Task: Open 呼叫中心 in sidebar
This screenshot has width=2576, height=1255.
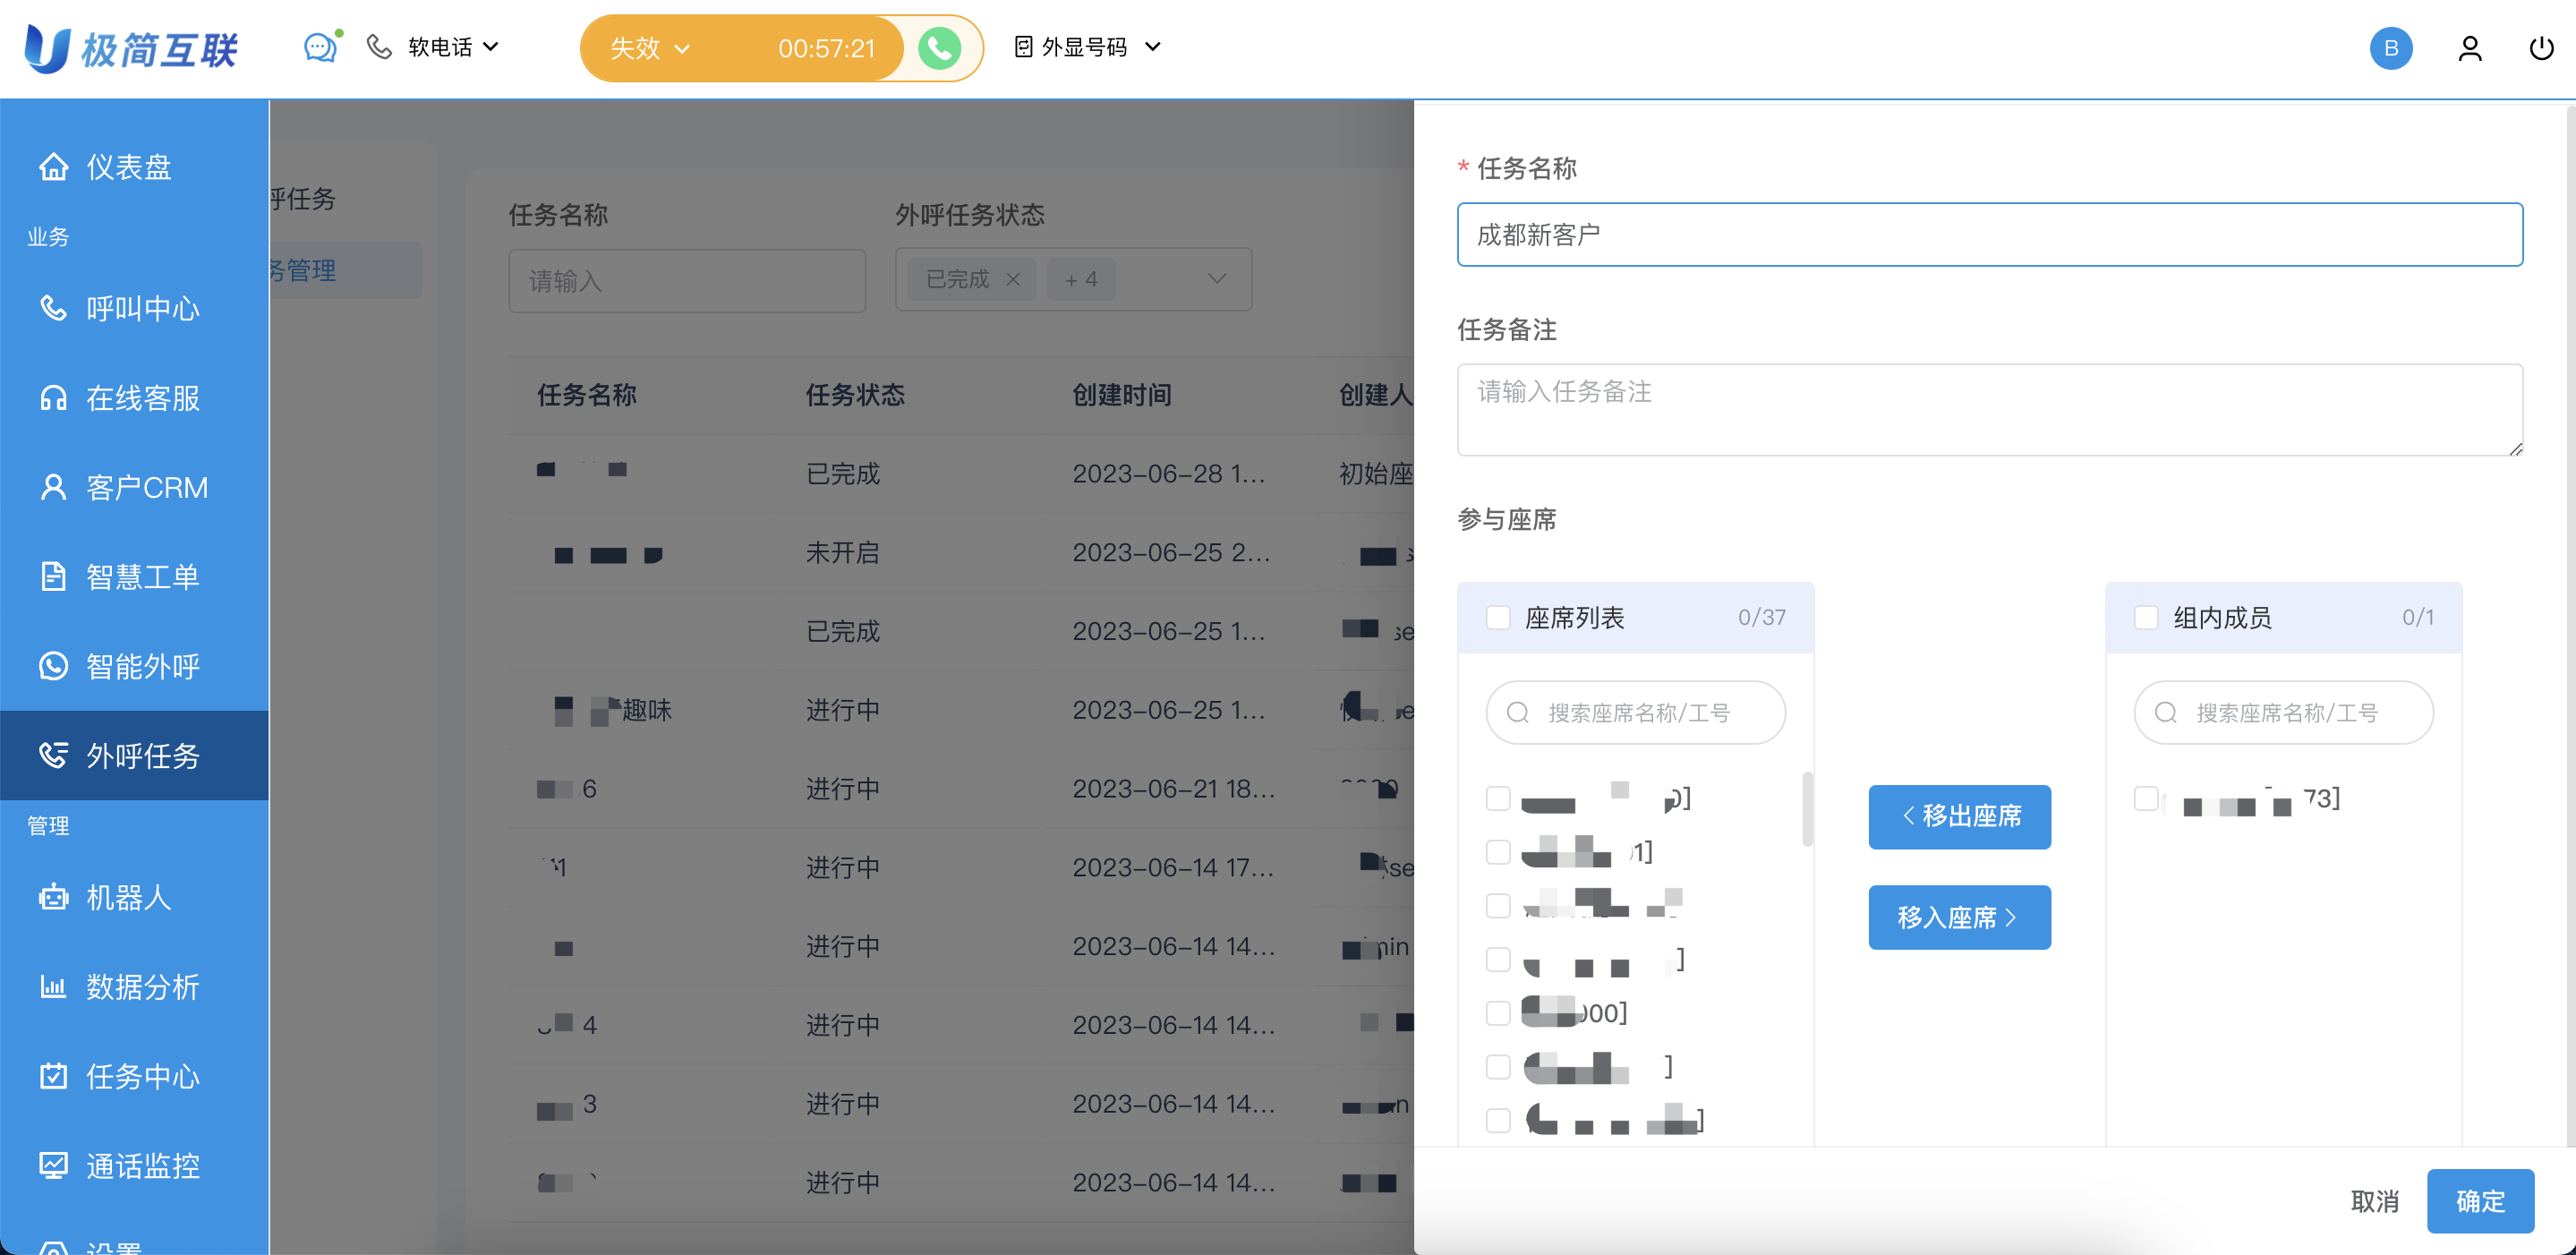Action: click(135, 308)
